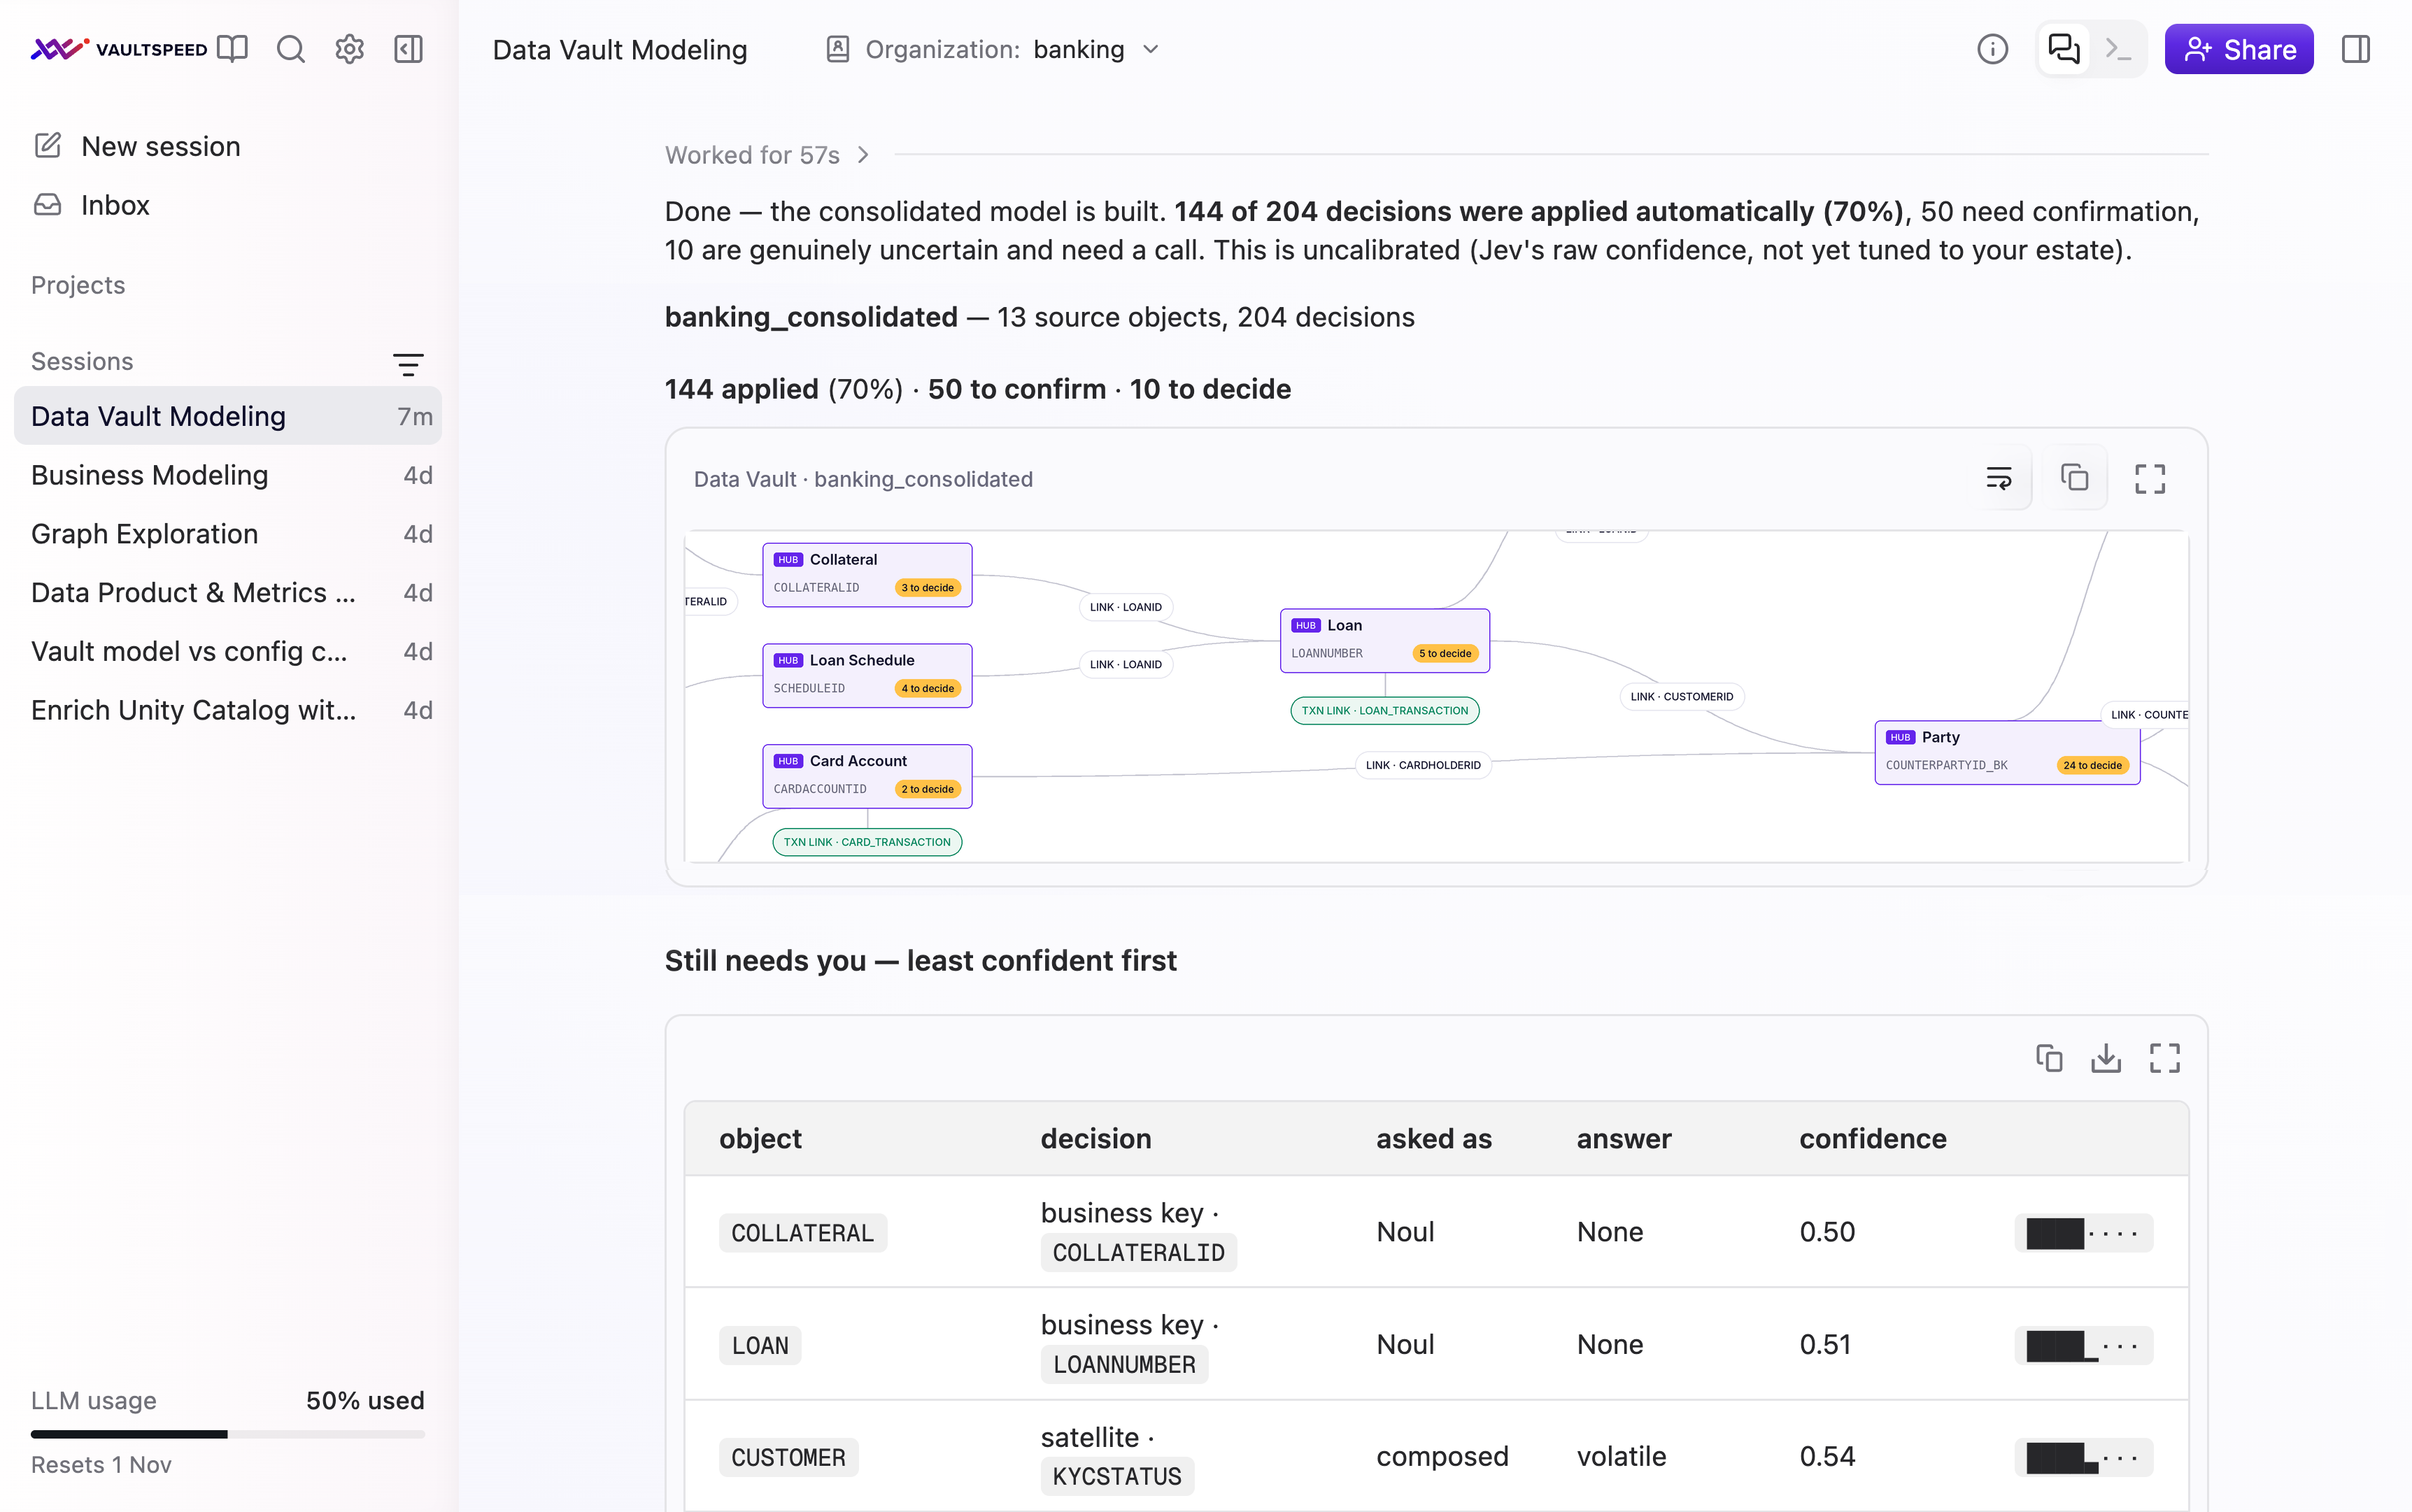2412x1512 pixels.
Task: Select the Loan hub node
Action: pos(1385,640)
